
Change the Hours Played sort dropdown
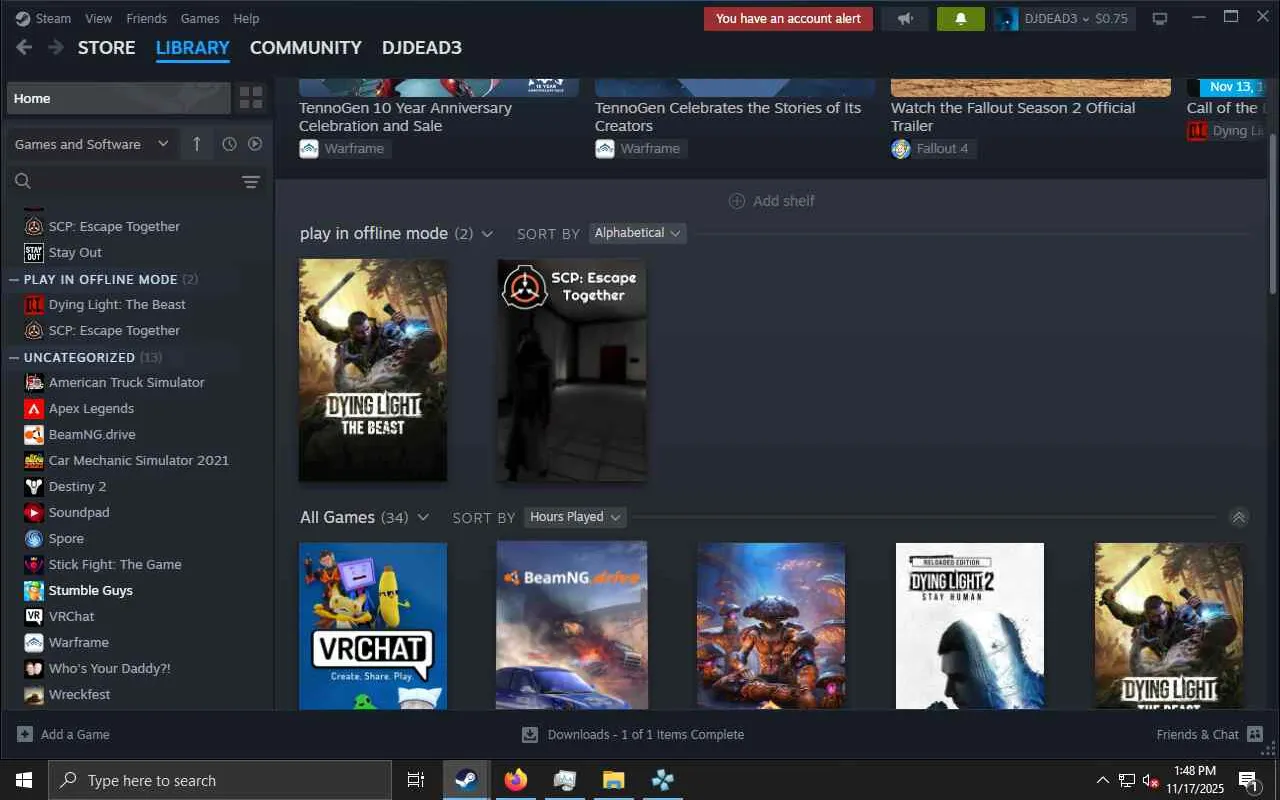tap(576, 517)
